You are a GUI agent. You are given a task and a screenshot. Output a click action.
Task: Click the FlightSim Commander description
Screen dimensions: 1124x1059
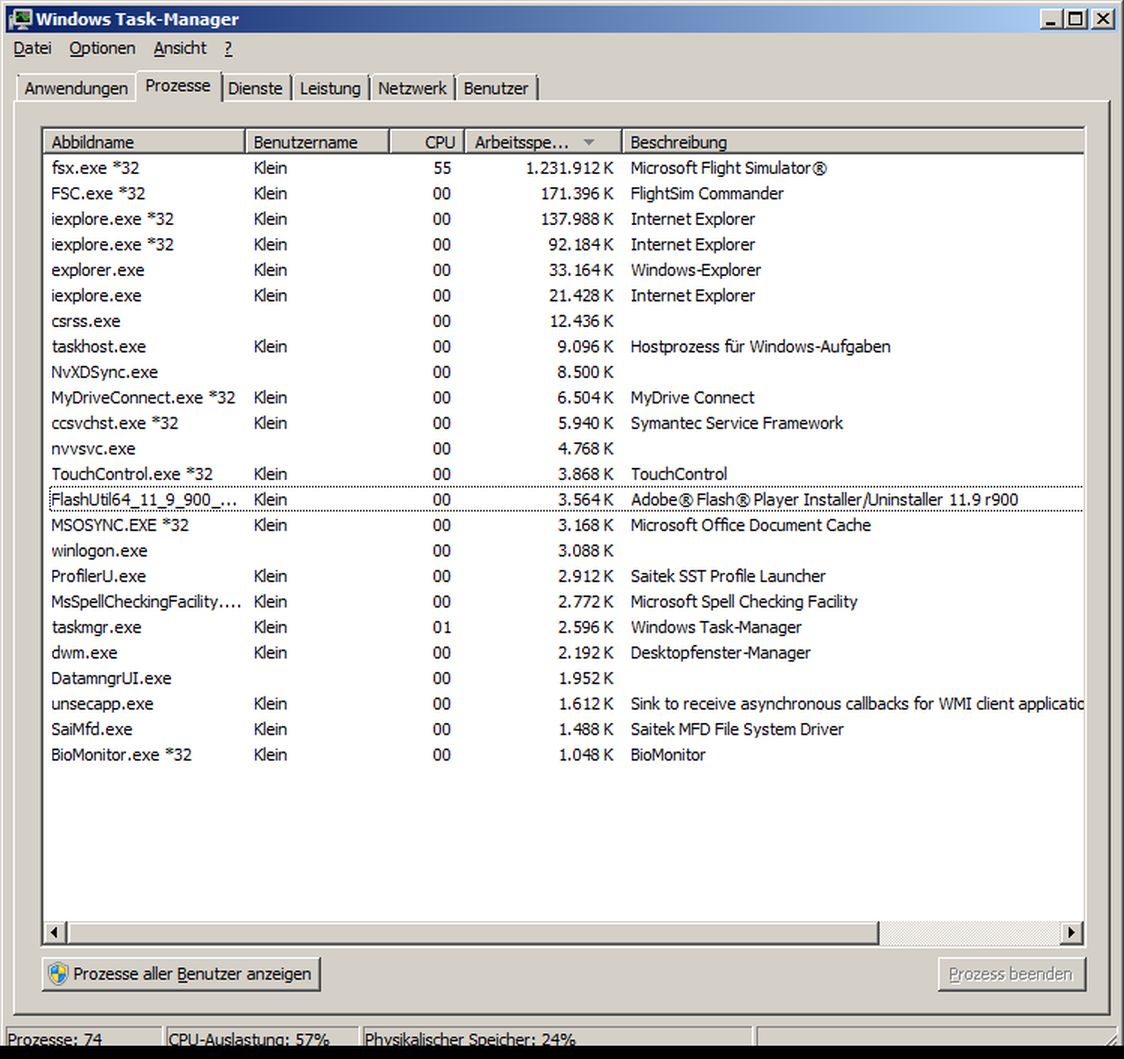coord(707,194)
